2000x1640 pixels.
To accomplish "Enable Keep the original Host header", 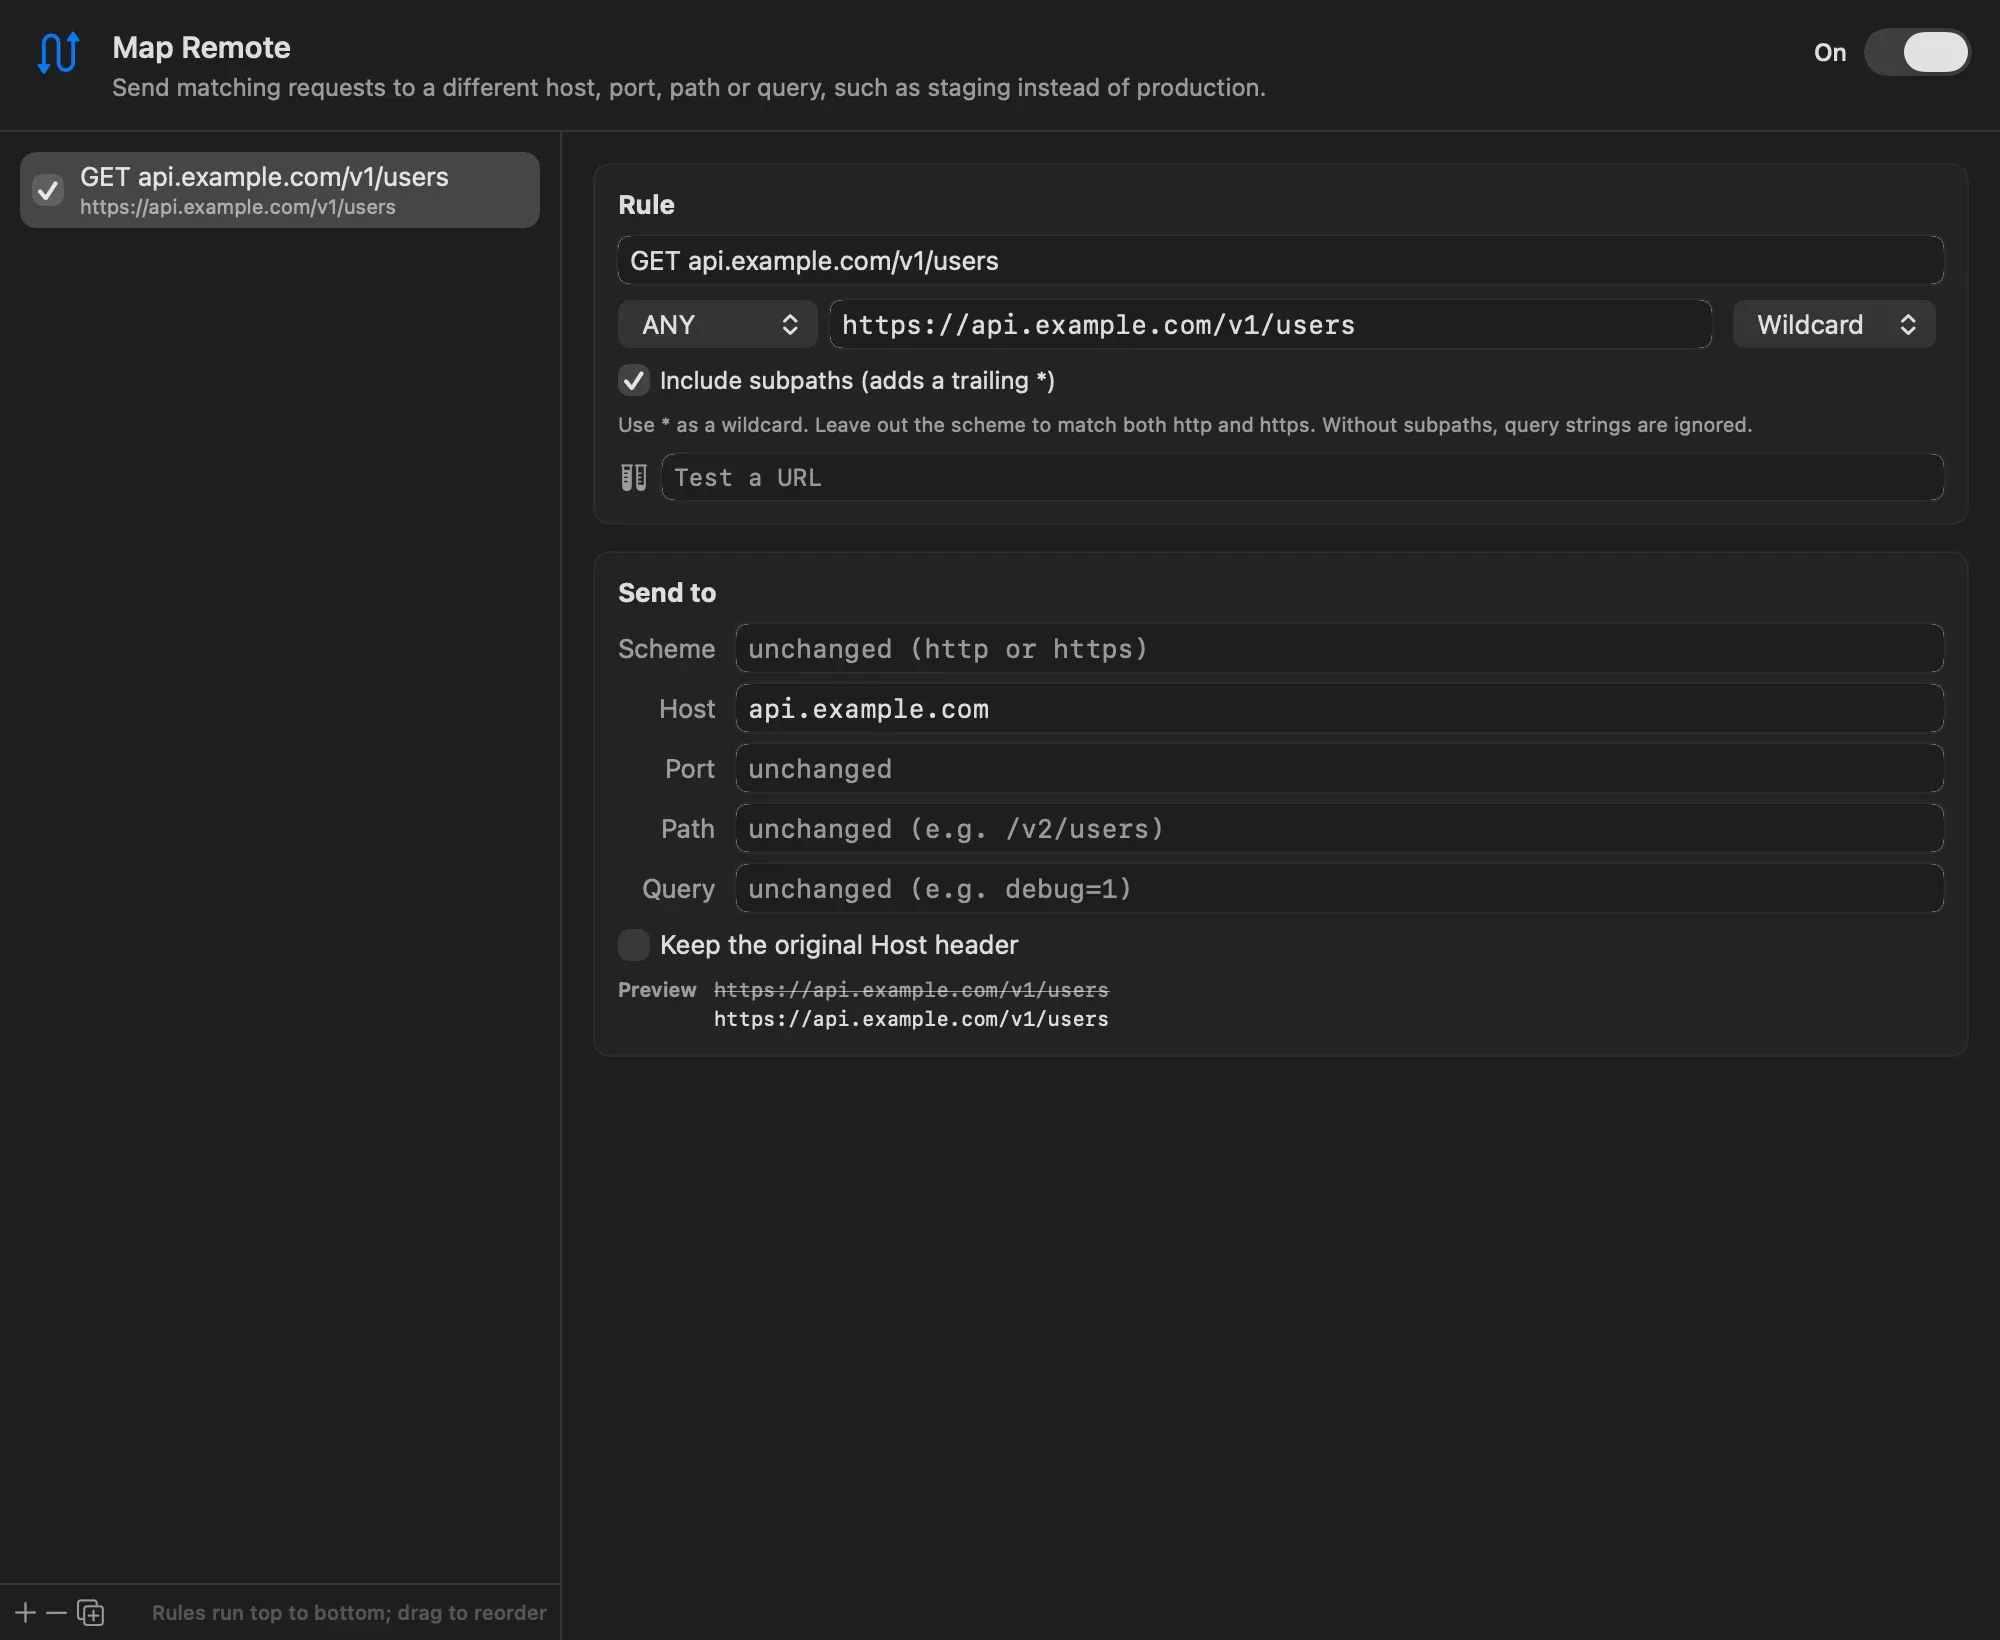I will [x=634, y=944].
